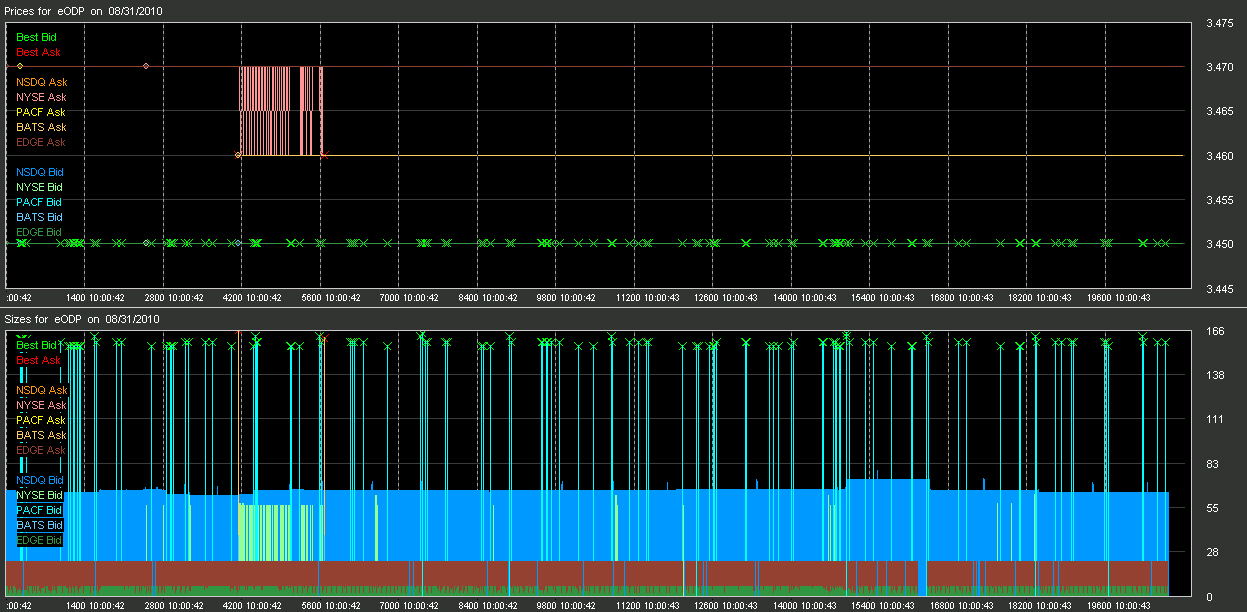Click 'BATS Bid' legend entry in Prices chart

pos(39,217)
